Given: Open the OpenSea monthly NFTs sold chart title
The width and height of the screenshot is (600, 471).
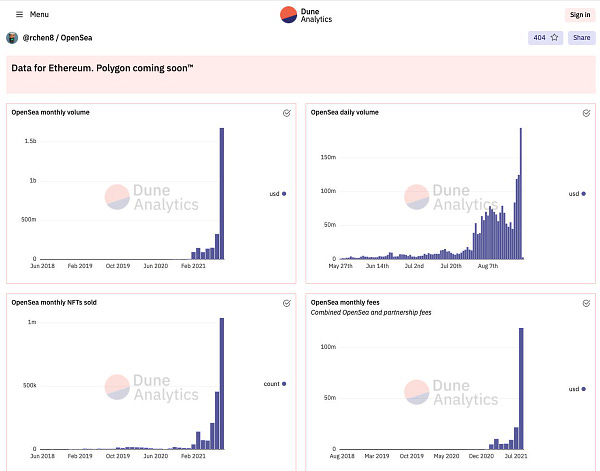Looking at the screenshot, I should pos(54,303).
